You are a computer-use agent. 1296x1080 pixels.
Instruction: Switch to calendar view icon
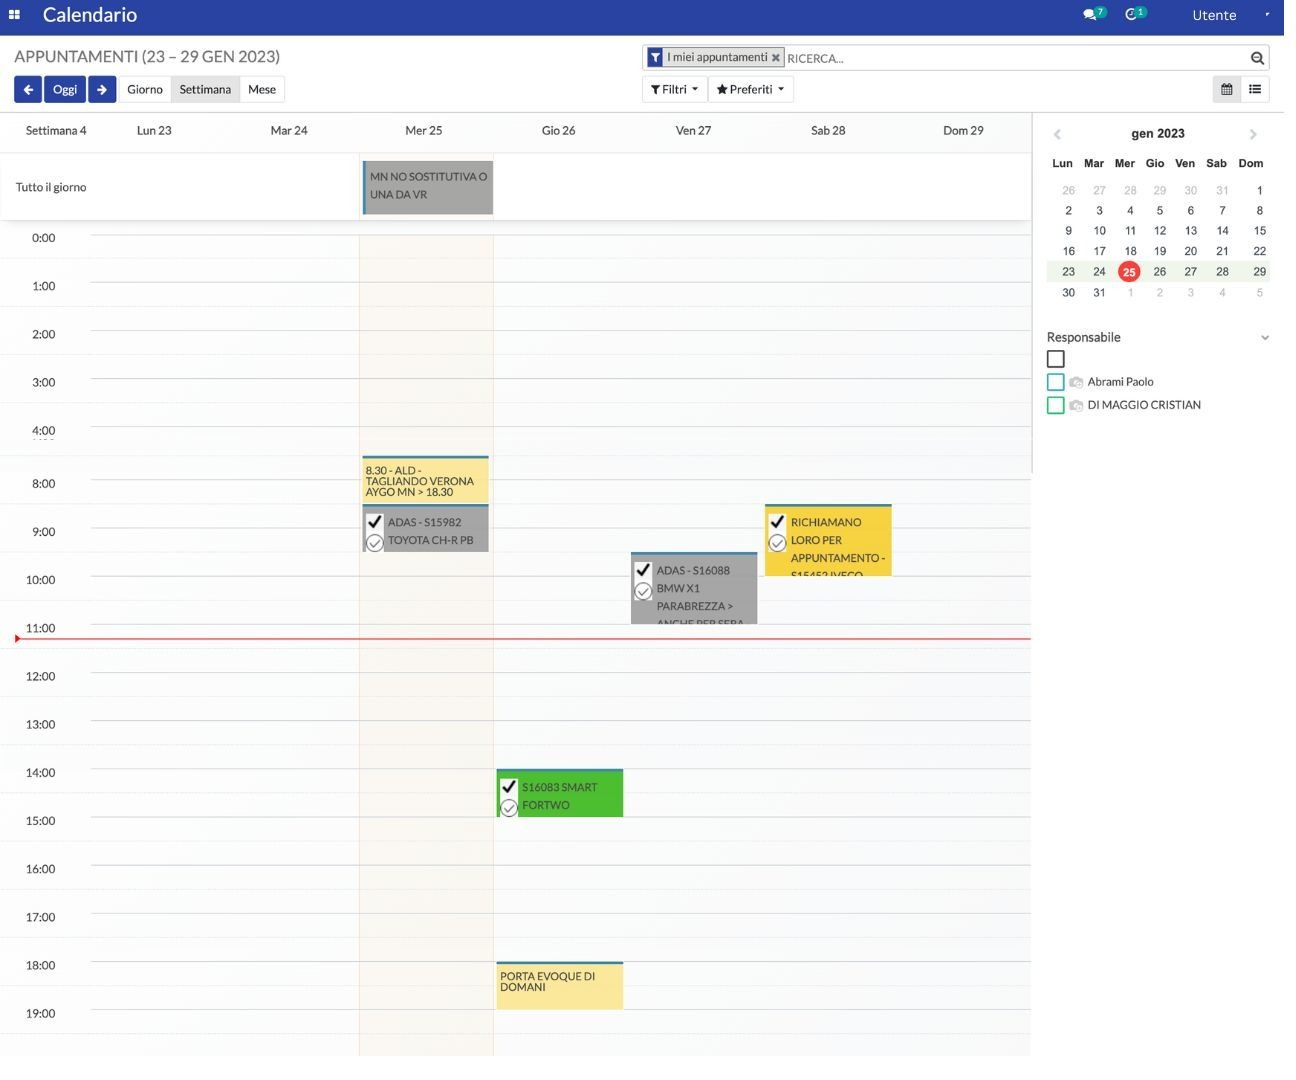[1226, 89]
